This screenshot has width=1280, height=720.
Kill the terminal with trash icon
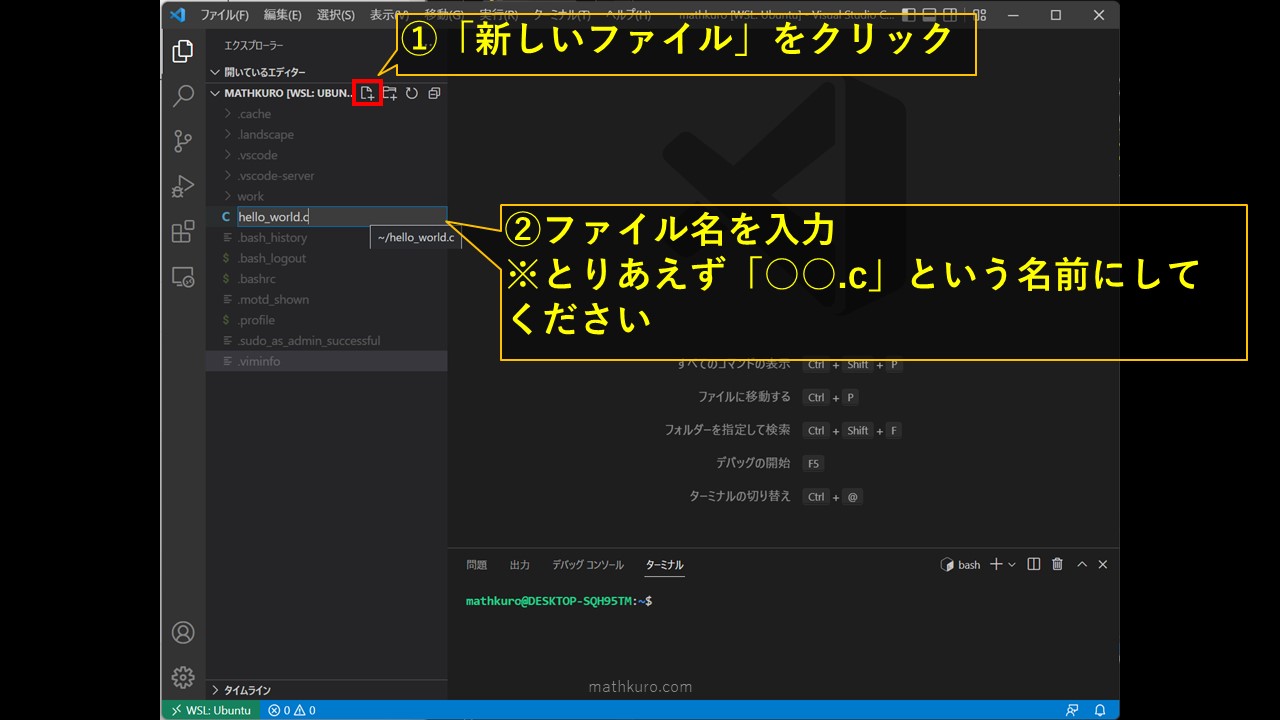click(1057, 565)
